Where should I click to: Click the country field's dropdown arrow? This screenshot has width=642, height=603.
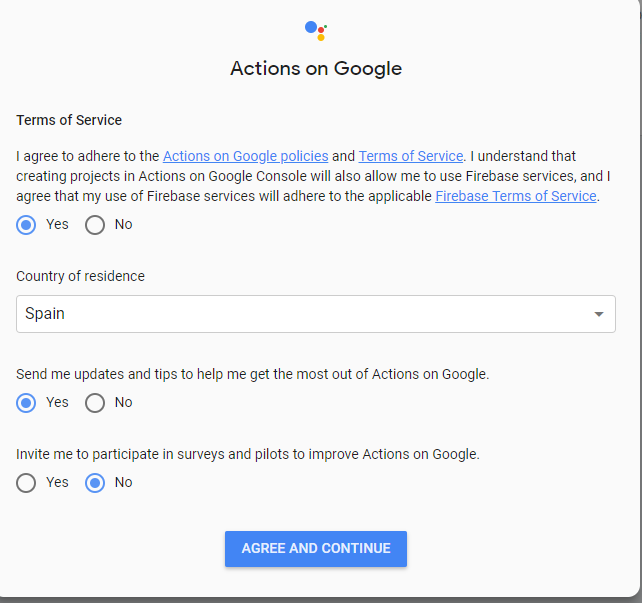coord(599,314)
